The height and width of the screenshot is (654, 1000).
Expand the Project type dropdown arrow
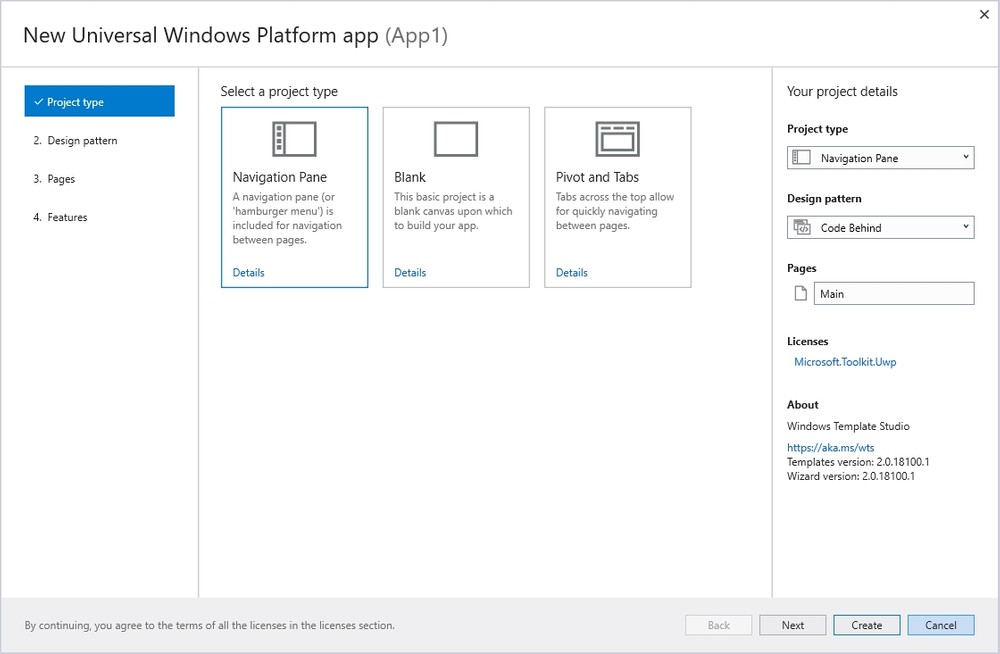(966, 157)
